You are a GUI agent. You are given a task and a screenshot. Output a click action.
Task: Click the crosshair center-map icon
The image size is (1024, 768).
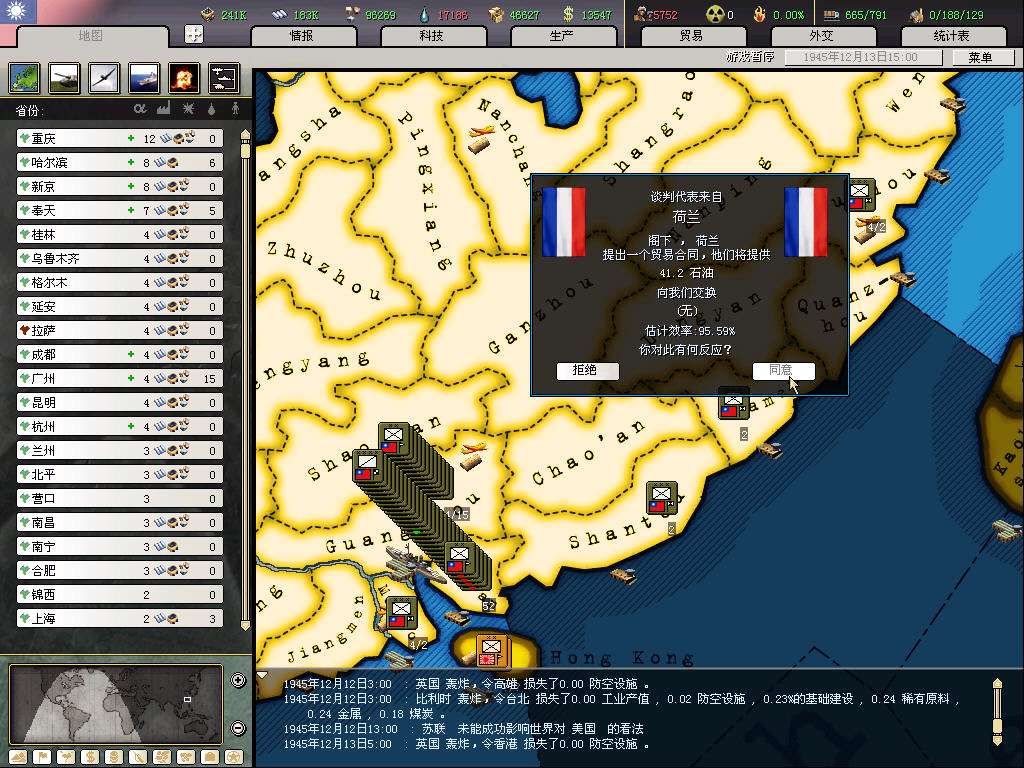click(194, 34)
